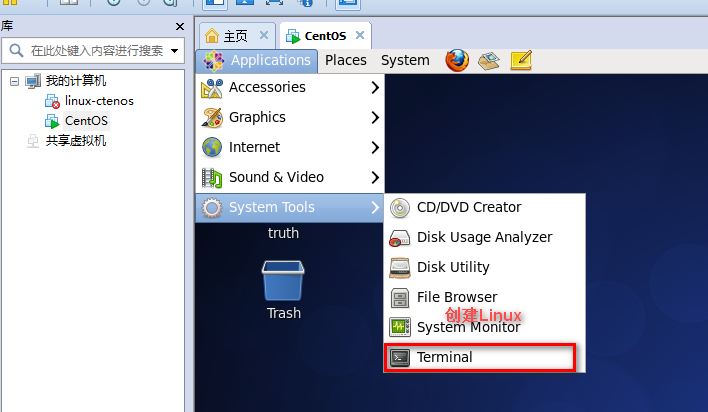Click the CentOS tab VM icon
The height and width of the screenshot is (412, 708).
click(x=293, y=36)
